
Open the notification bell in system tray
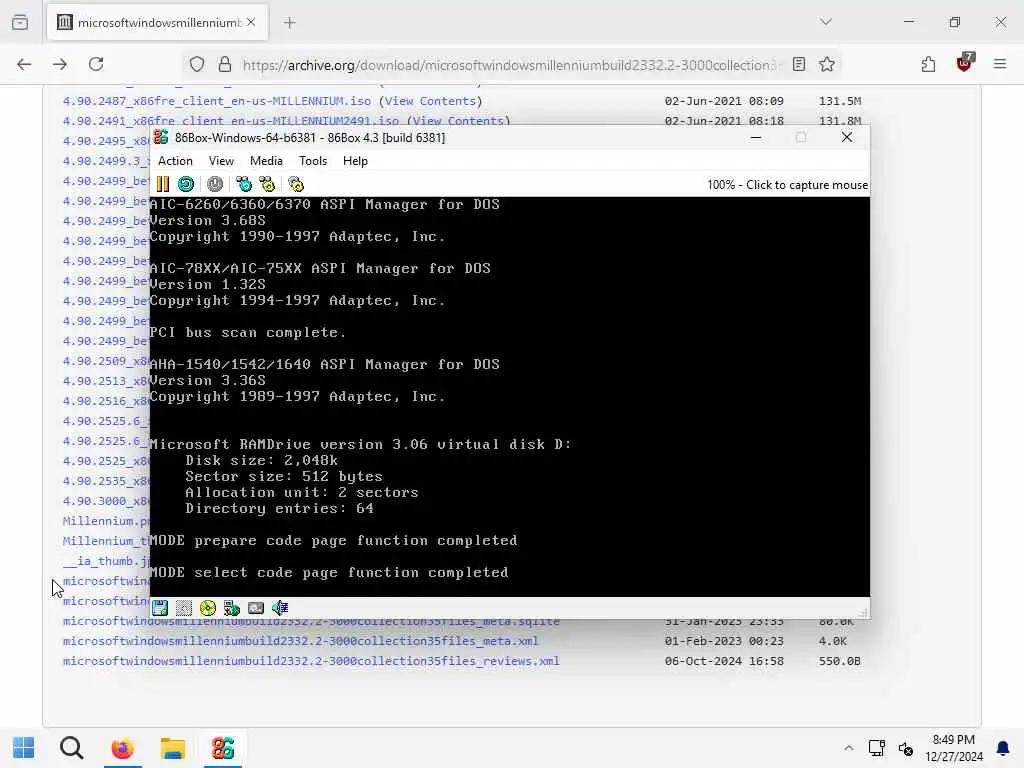(1003, 748)
